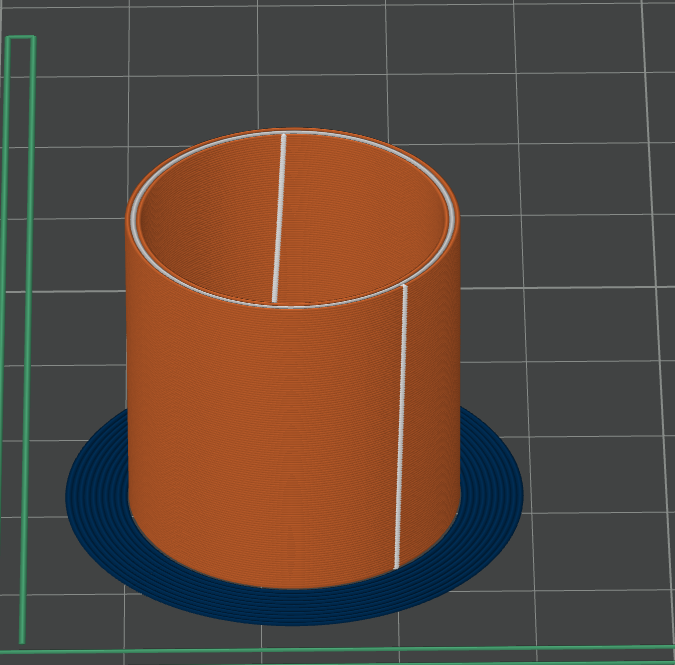
Task: Click the white seam line on the cylinder's outer wall
Action: (x=402, y=430)
